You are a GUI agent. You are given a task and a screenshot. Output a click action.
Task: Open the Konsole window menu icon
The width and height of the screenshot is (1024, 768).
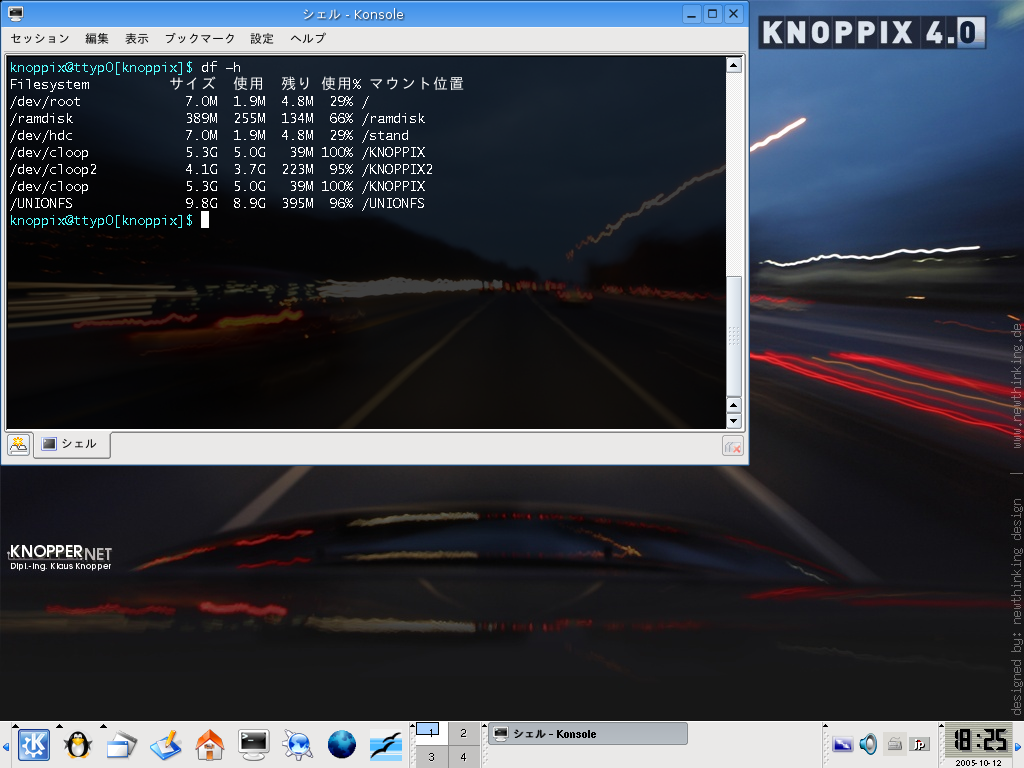click(x=15, y=14)
